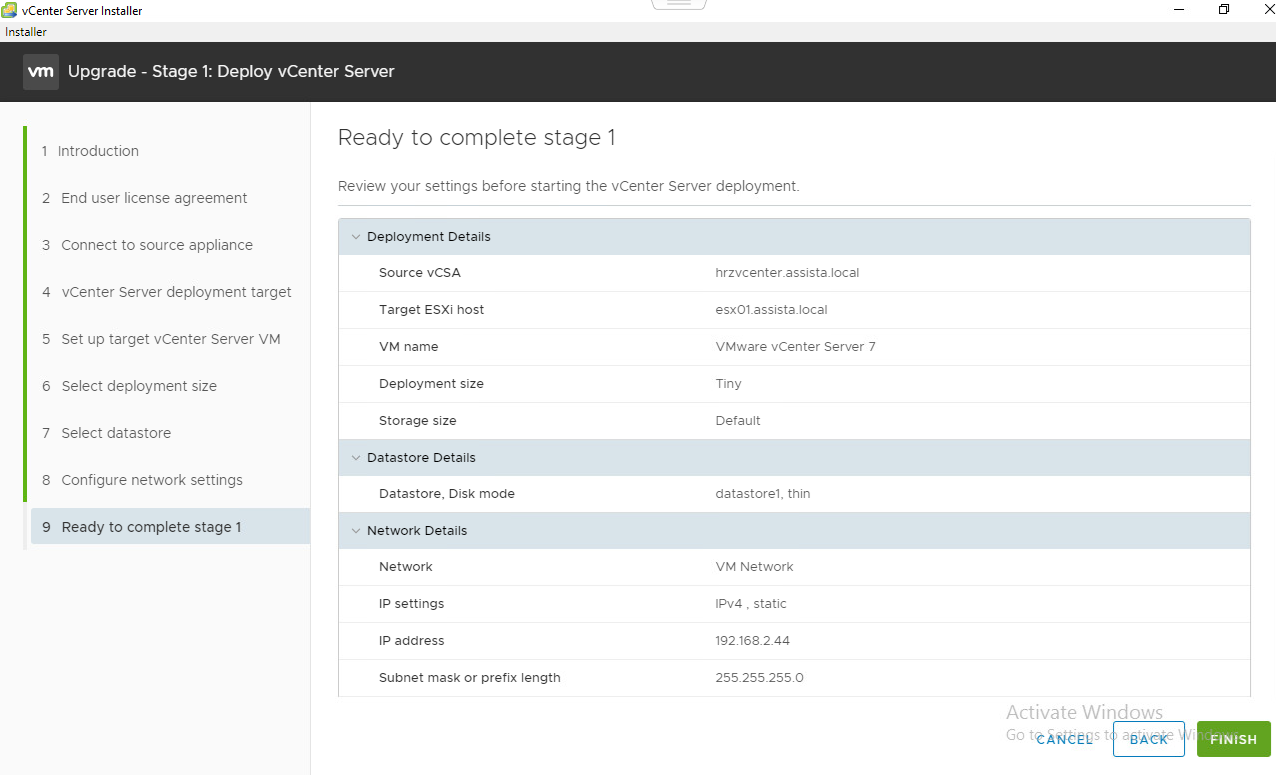Click the IP settings value IPv4, static
This screenshot has width=1276, height=775.
coord(751,604)
